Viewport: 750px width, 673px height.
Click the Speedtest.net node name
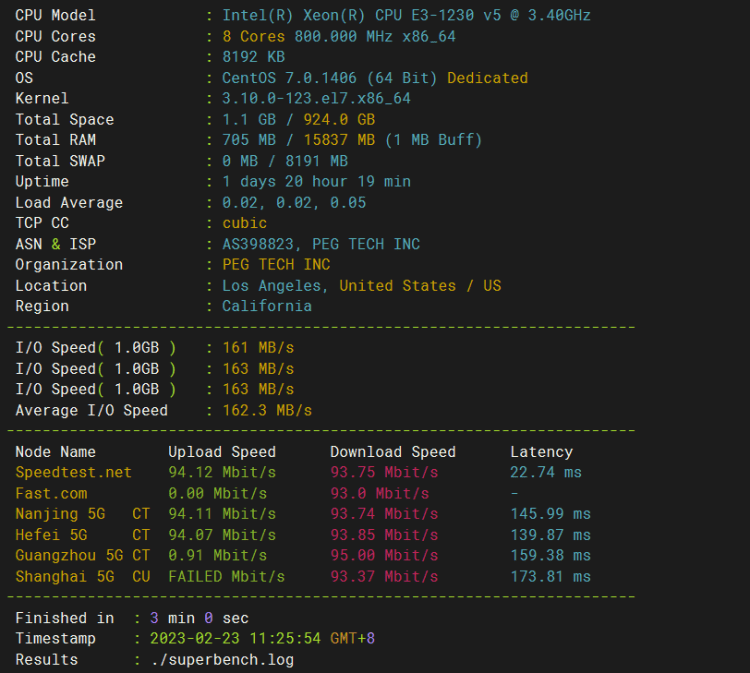[x=73, y=472]
